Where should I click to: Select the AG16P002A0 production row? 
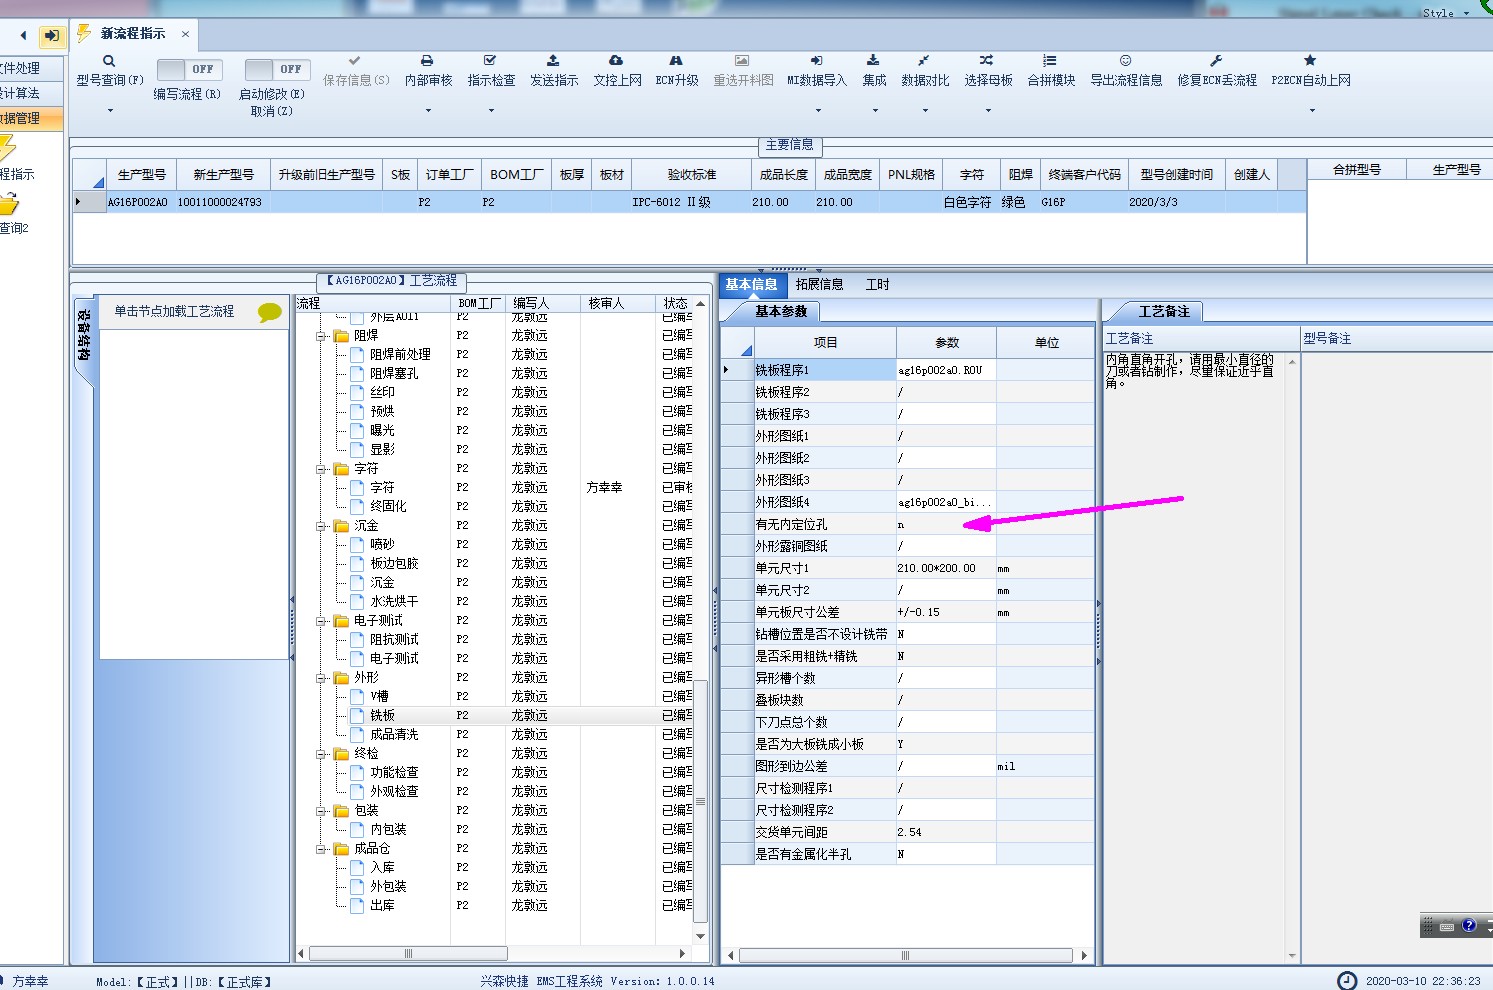tap(689, 203)
